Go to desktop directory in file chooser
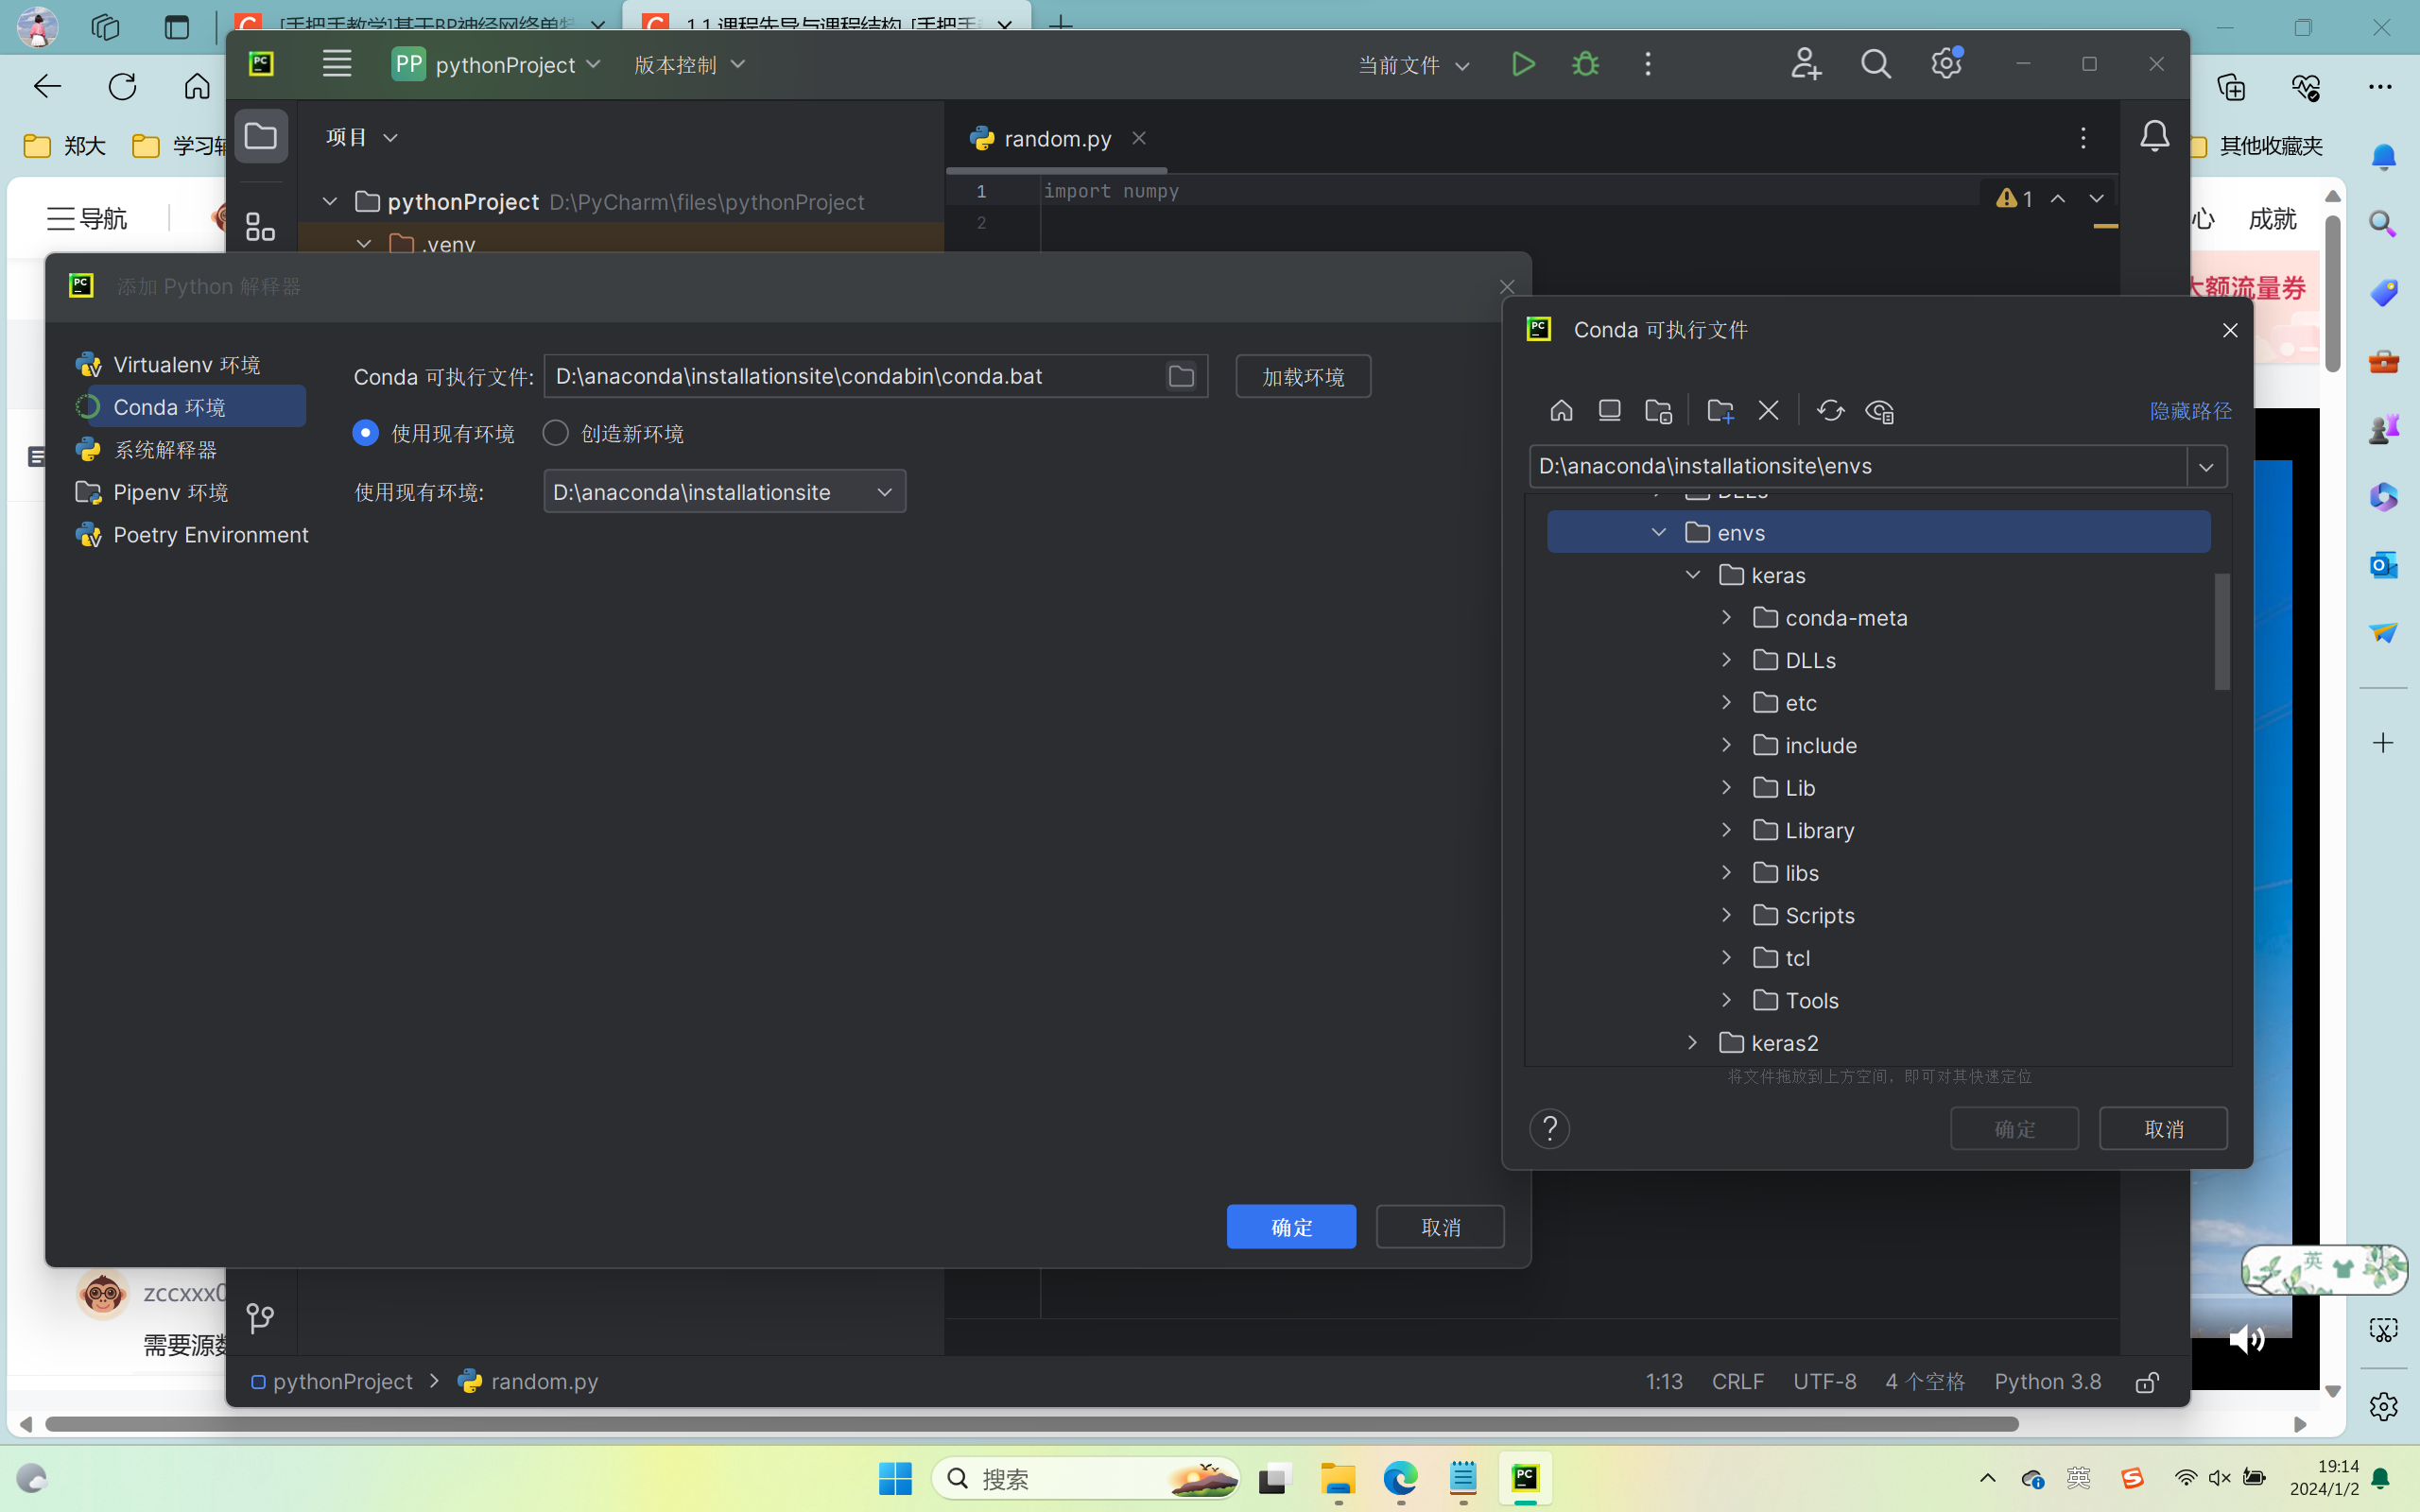2420x1512 pixels. click(x=1609, y=411)
